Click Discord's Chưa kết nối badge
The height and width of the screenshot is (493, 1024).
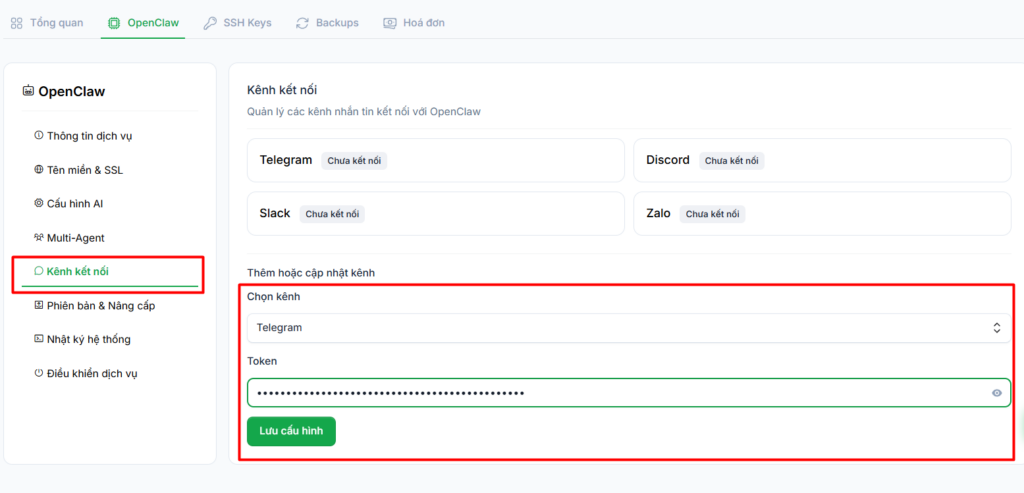coord(732,161)
